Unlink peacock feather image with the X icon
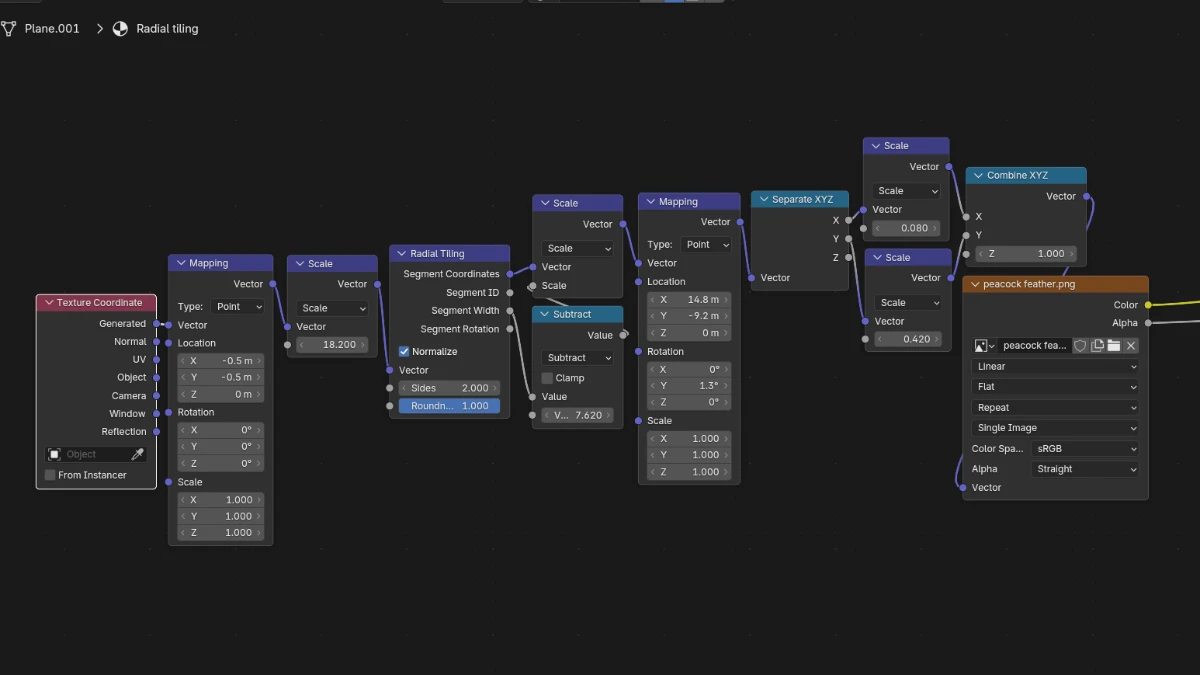The image size is (1200, 675). 1131,345
